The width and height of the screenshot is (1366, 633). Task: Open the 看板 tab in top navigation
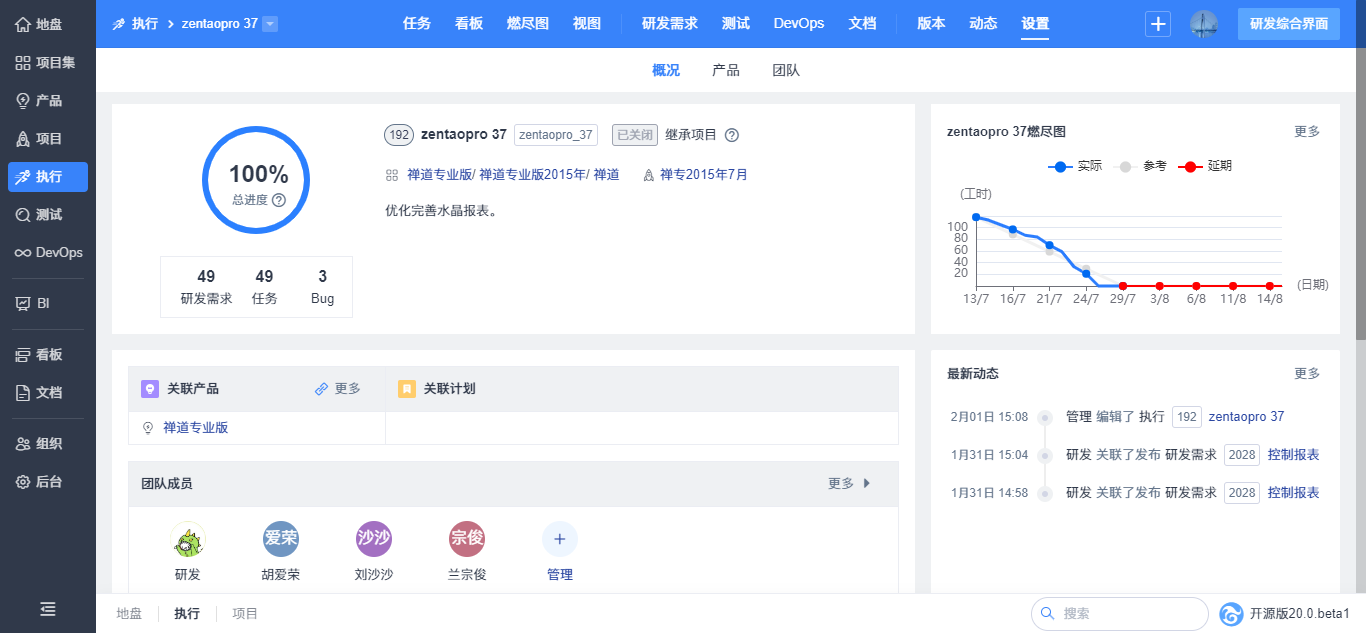(469, 24)
